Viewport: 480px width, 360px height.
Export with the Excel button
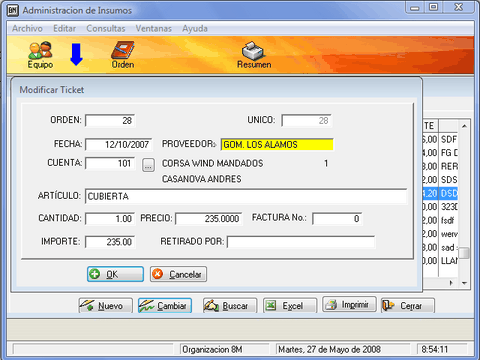click(x=290, y=305)
